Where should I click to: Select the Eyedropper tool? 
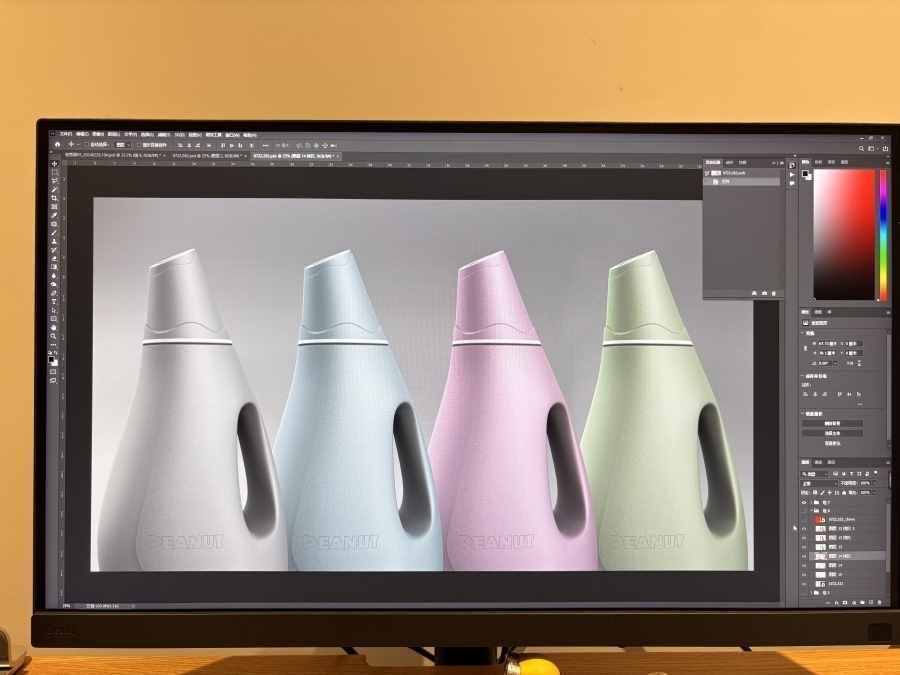point(54,215)
